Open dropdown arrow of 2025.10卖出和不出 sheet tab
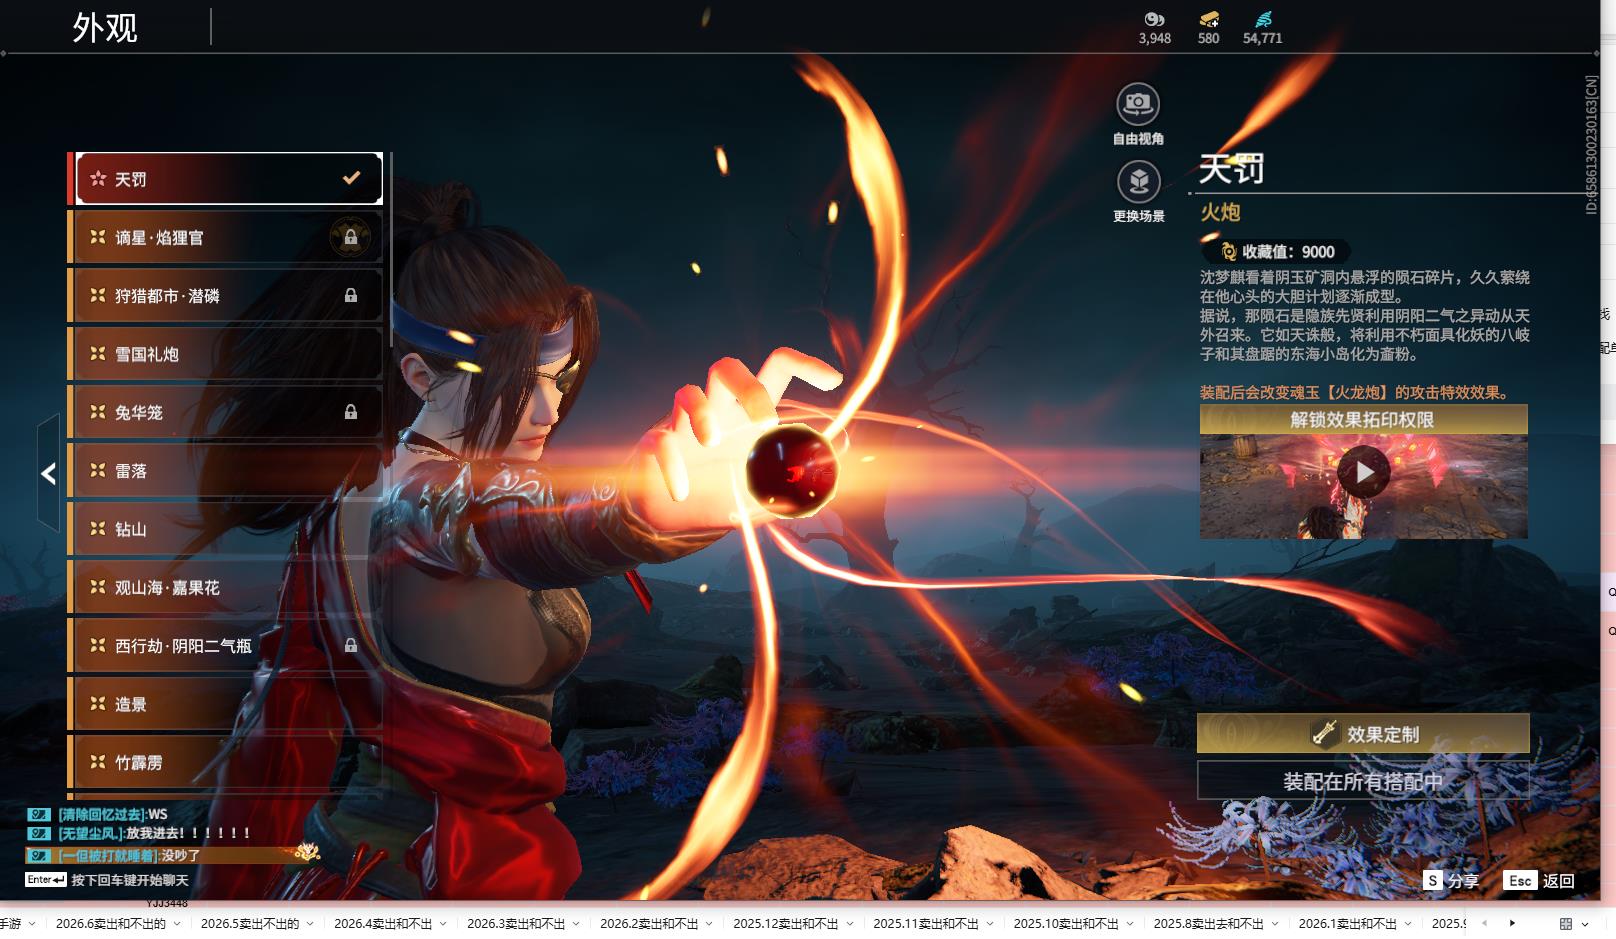The height and width of the screenshot is (939, 1616). (x=1130, y=924)
